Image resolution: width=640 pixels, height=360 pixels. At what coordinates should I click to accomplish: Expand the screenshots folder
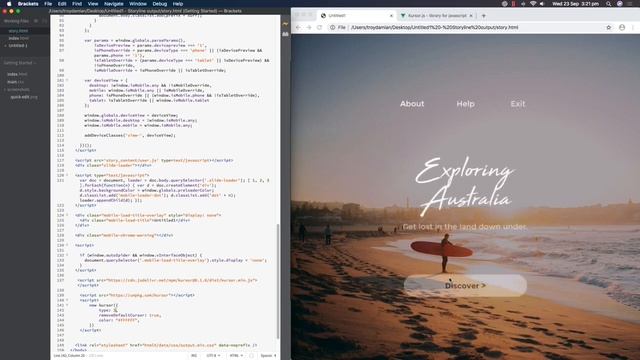tap(18, 89)
